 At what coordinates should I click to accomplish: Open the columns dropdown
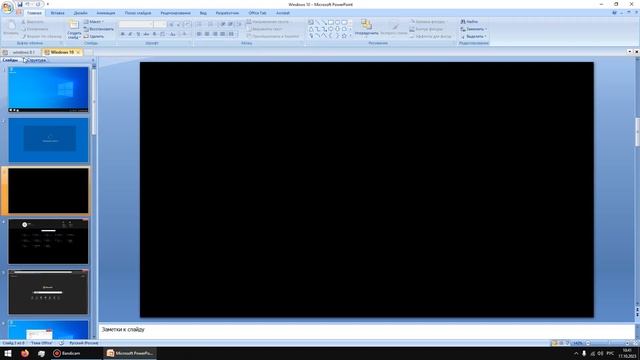pyautogui.click(x=231, y=34)
